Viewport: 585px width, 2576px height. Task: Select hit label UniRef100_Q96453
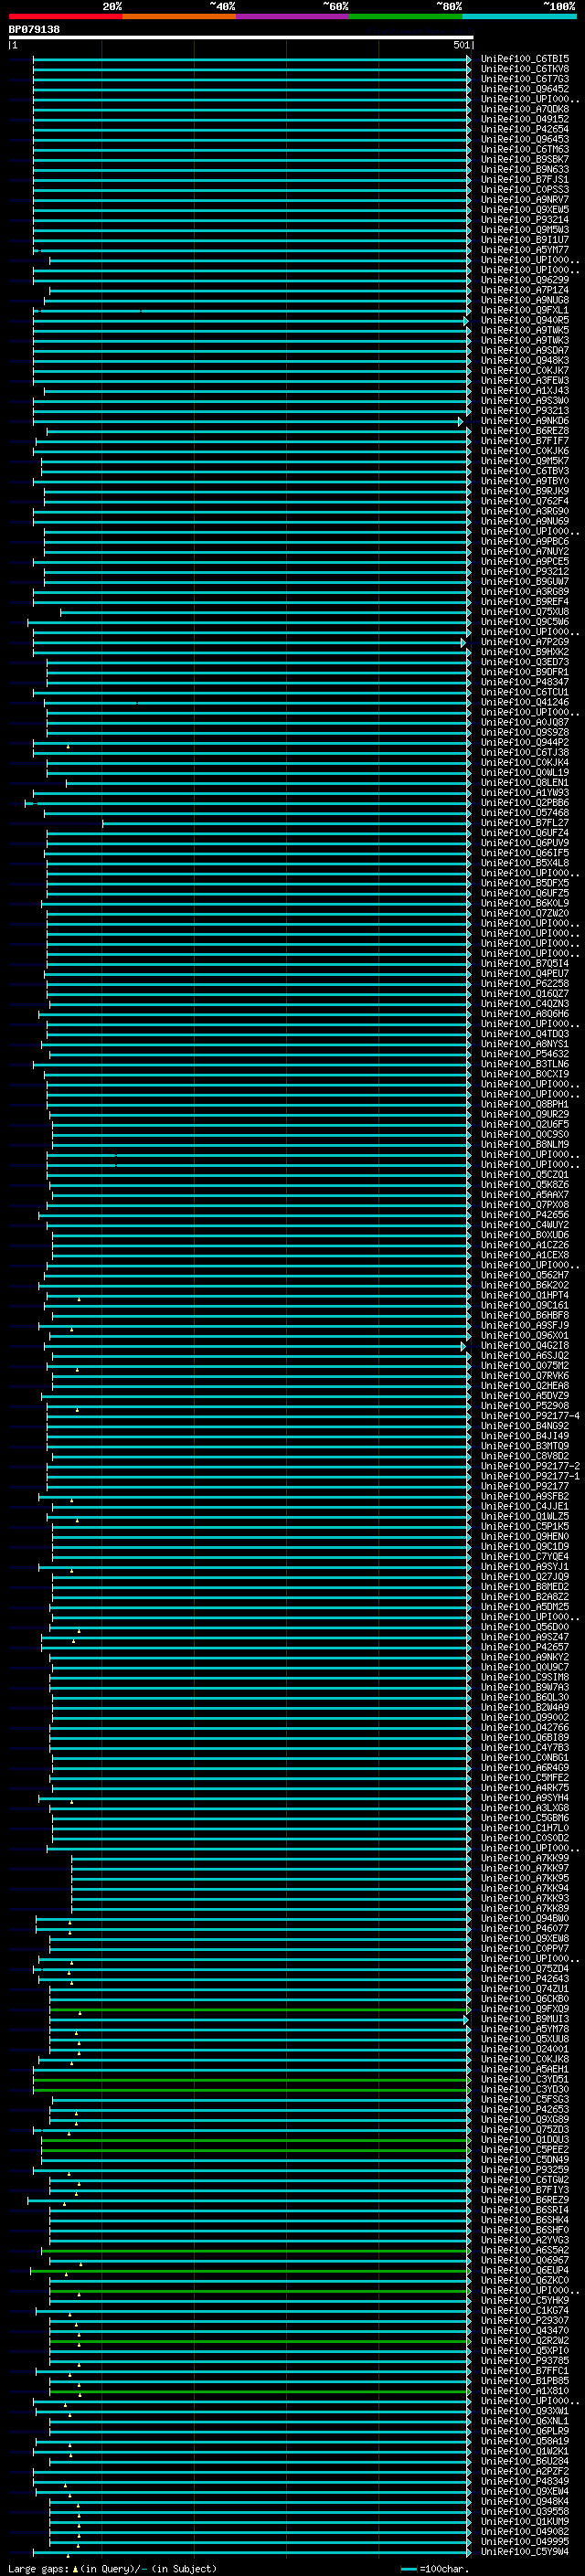click(524, 139)
